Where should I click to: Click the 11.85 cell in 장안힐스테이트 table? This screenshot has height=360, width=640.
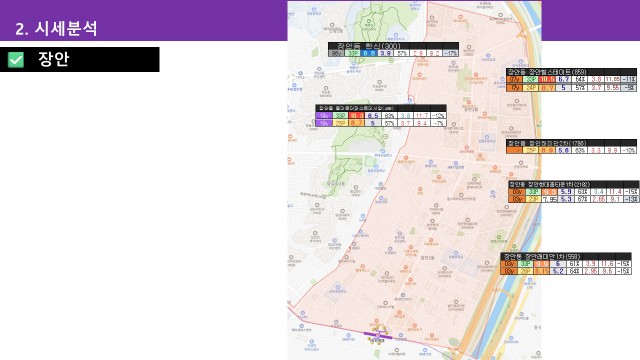click(x=612, y=79)
